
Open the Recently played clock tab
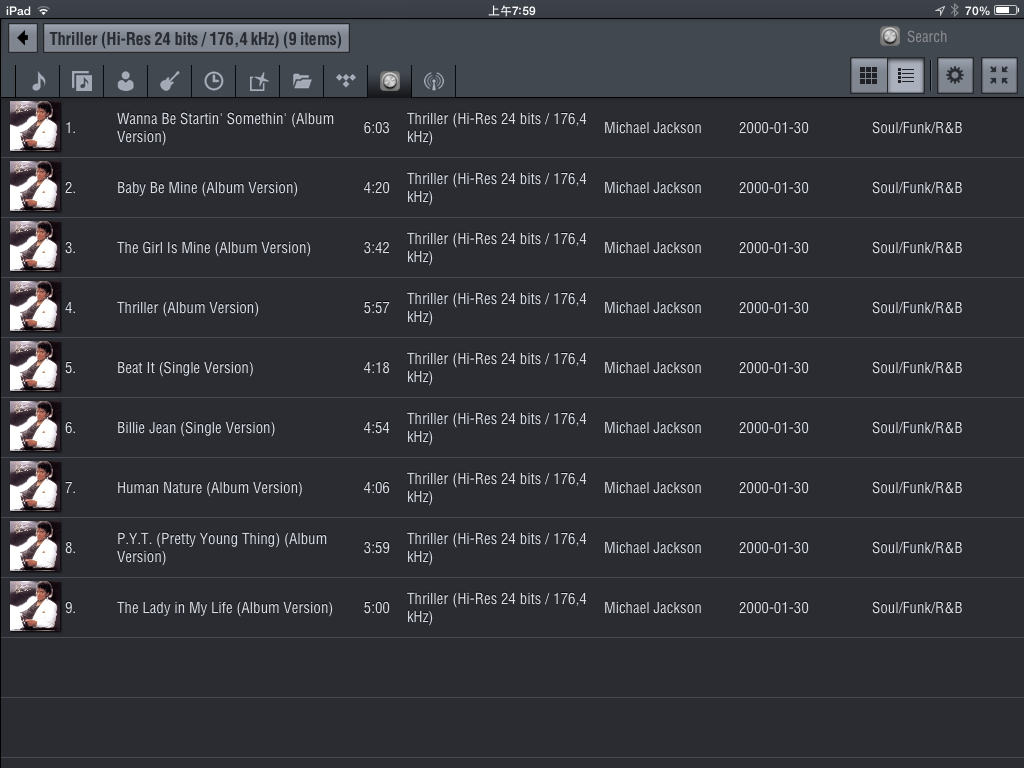click(x=214, y=81)
